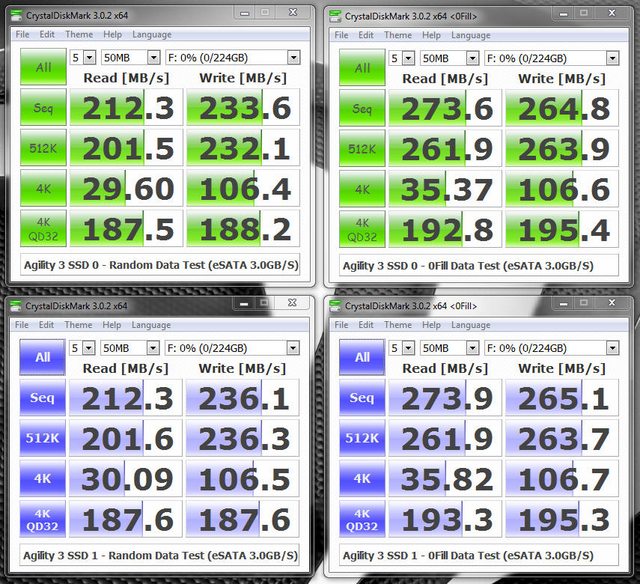Select 4K QD32 read result 193.3
This screenshot has width=640, height=584.
tap(445, 519)
